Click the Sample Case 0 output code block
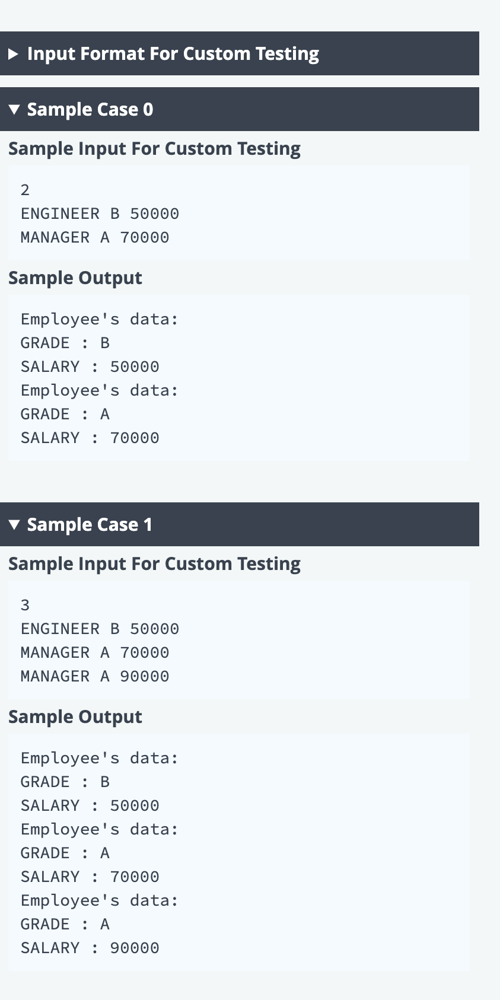This screenshot has width=500, height=1000. pos(239,378)
